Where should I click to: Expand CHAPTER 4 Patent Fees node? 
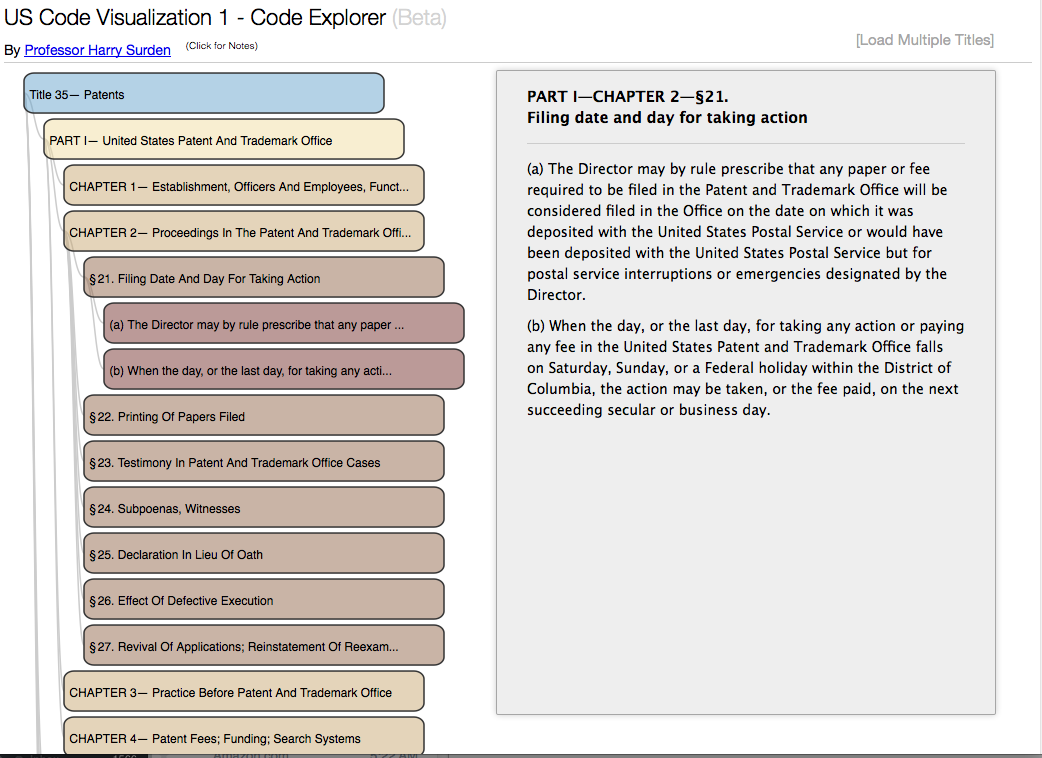tap(243, 738)
